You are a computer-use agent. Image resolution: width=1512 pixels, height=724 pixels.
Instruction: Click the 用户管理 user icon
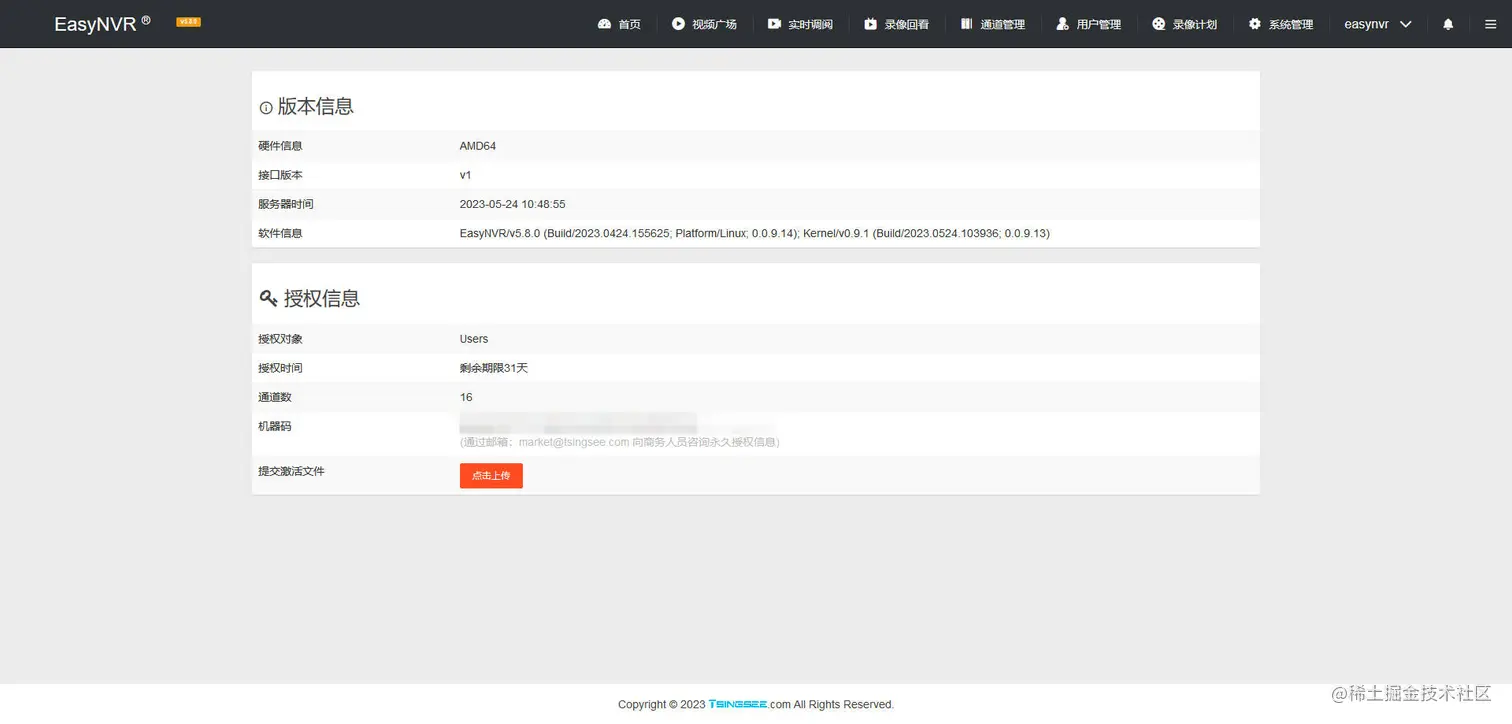click(x=1063, y=24)
